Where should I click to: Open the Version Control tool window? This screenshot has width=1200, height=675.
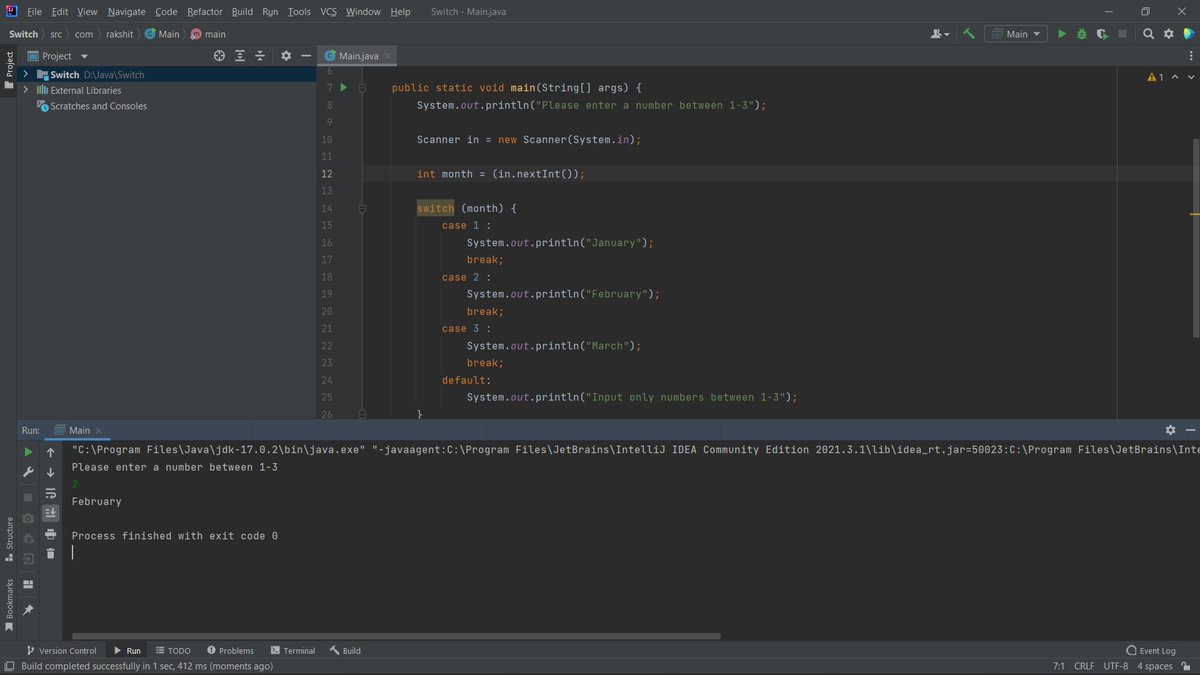62,650
